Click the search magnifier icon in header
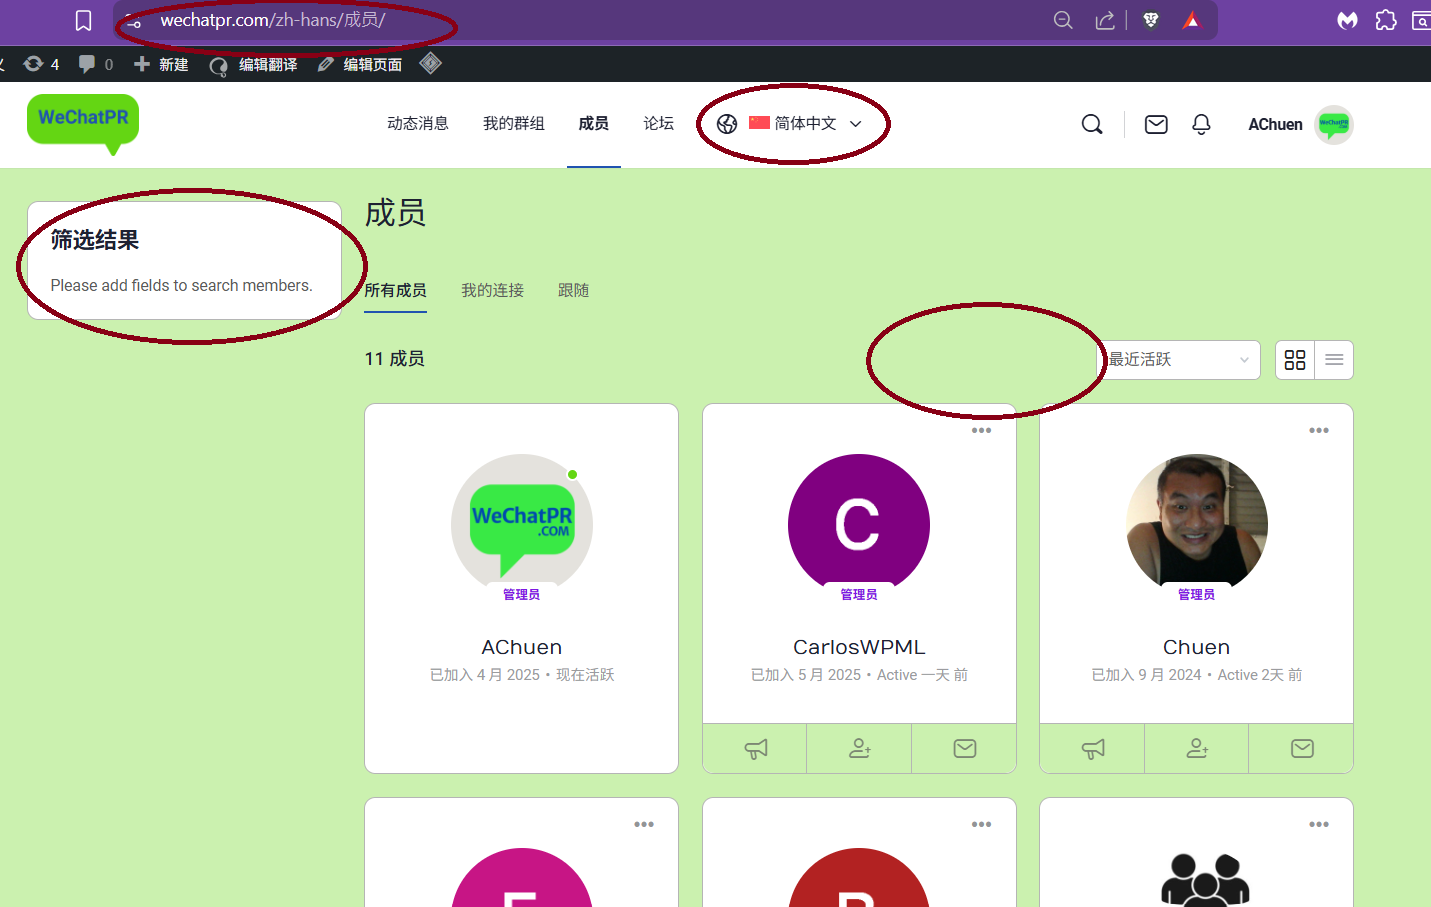1431x907 pixels. click(x=1092, y=124)
